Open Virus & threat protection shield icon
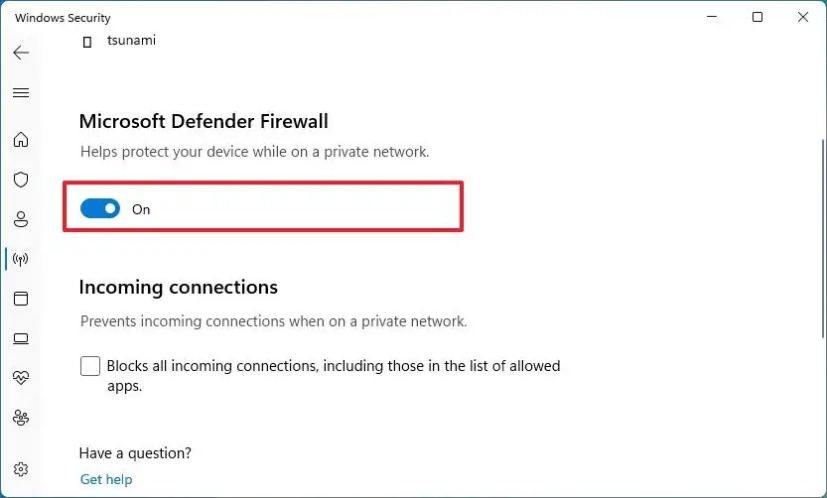Image resolution: width=827 pixels, height=498 pixels. (x=21, y=179)
